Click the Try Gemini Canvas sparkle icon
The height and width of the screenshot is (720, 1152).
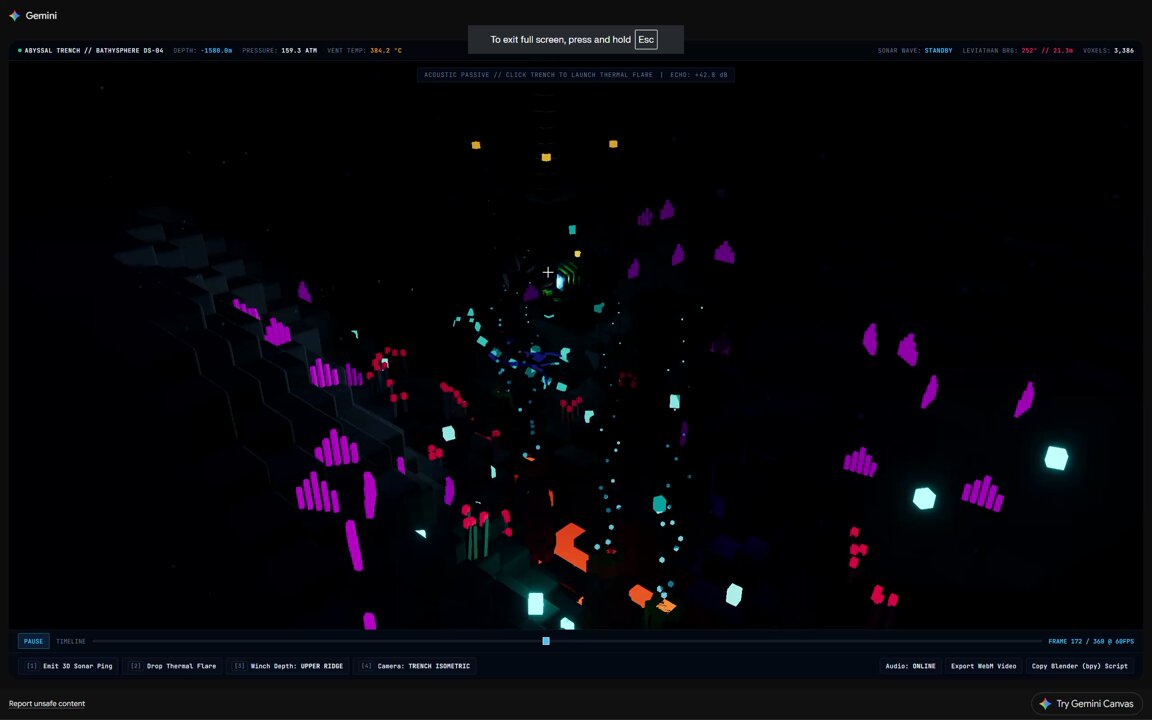tap(1045, 704)
